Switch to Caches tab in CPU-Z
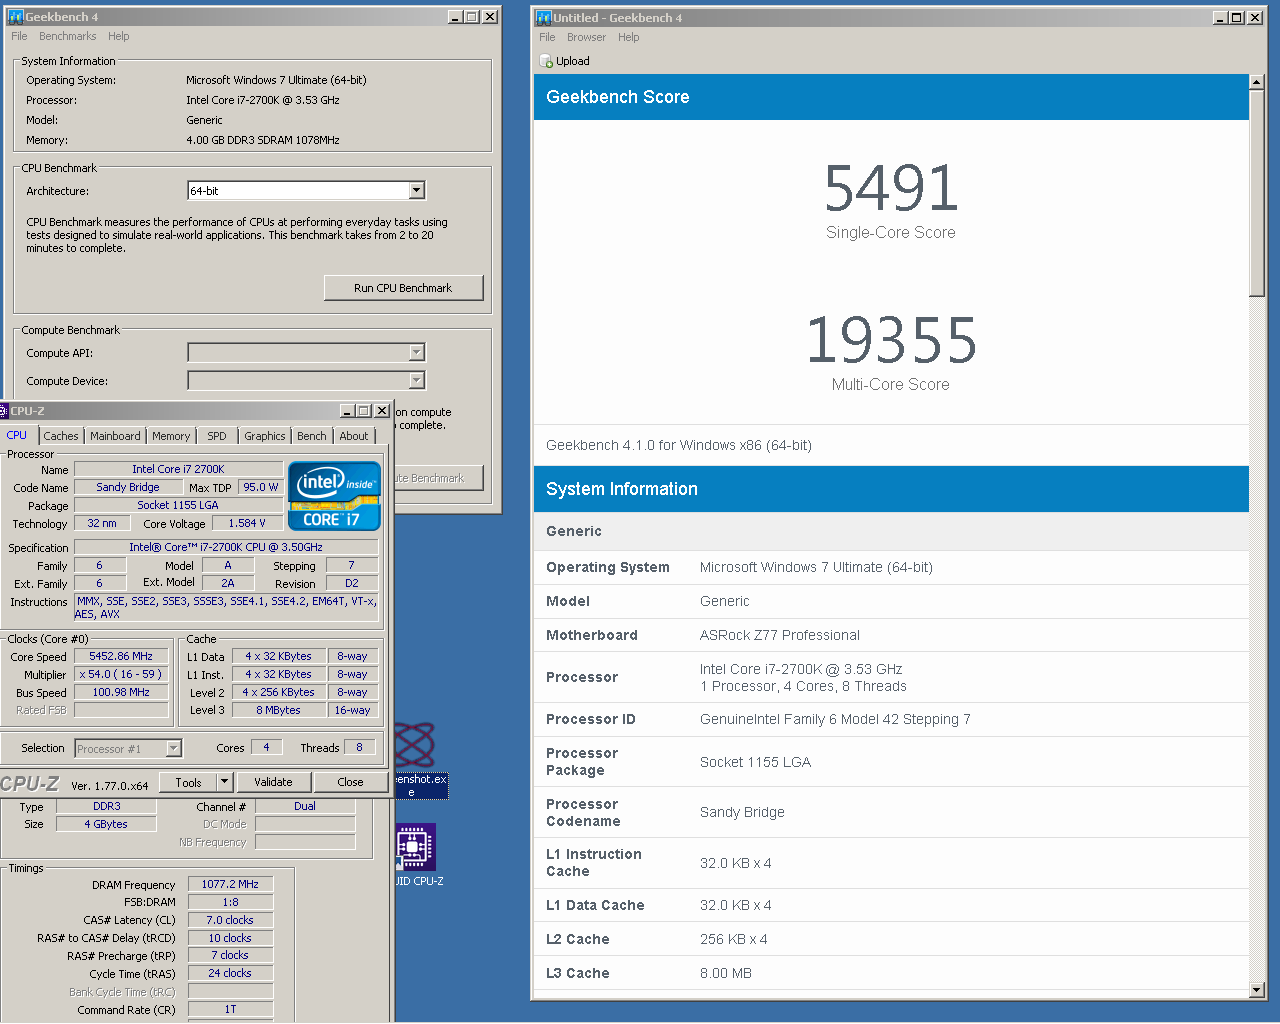The height and width of the screenshot is (1024, 1280). (x=61, y=436)
